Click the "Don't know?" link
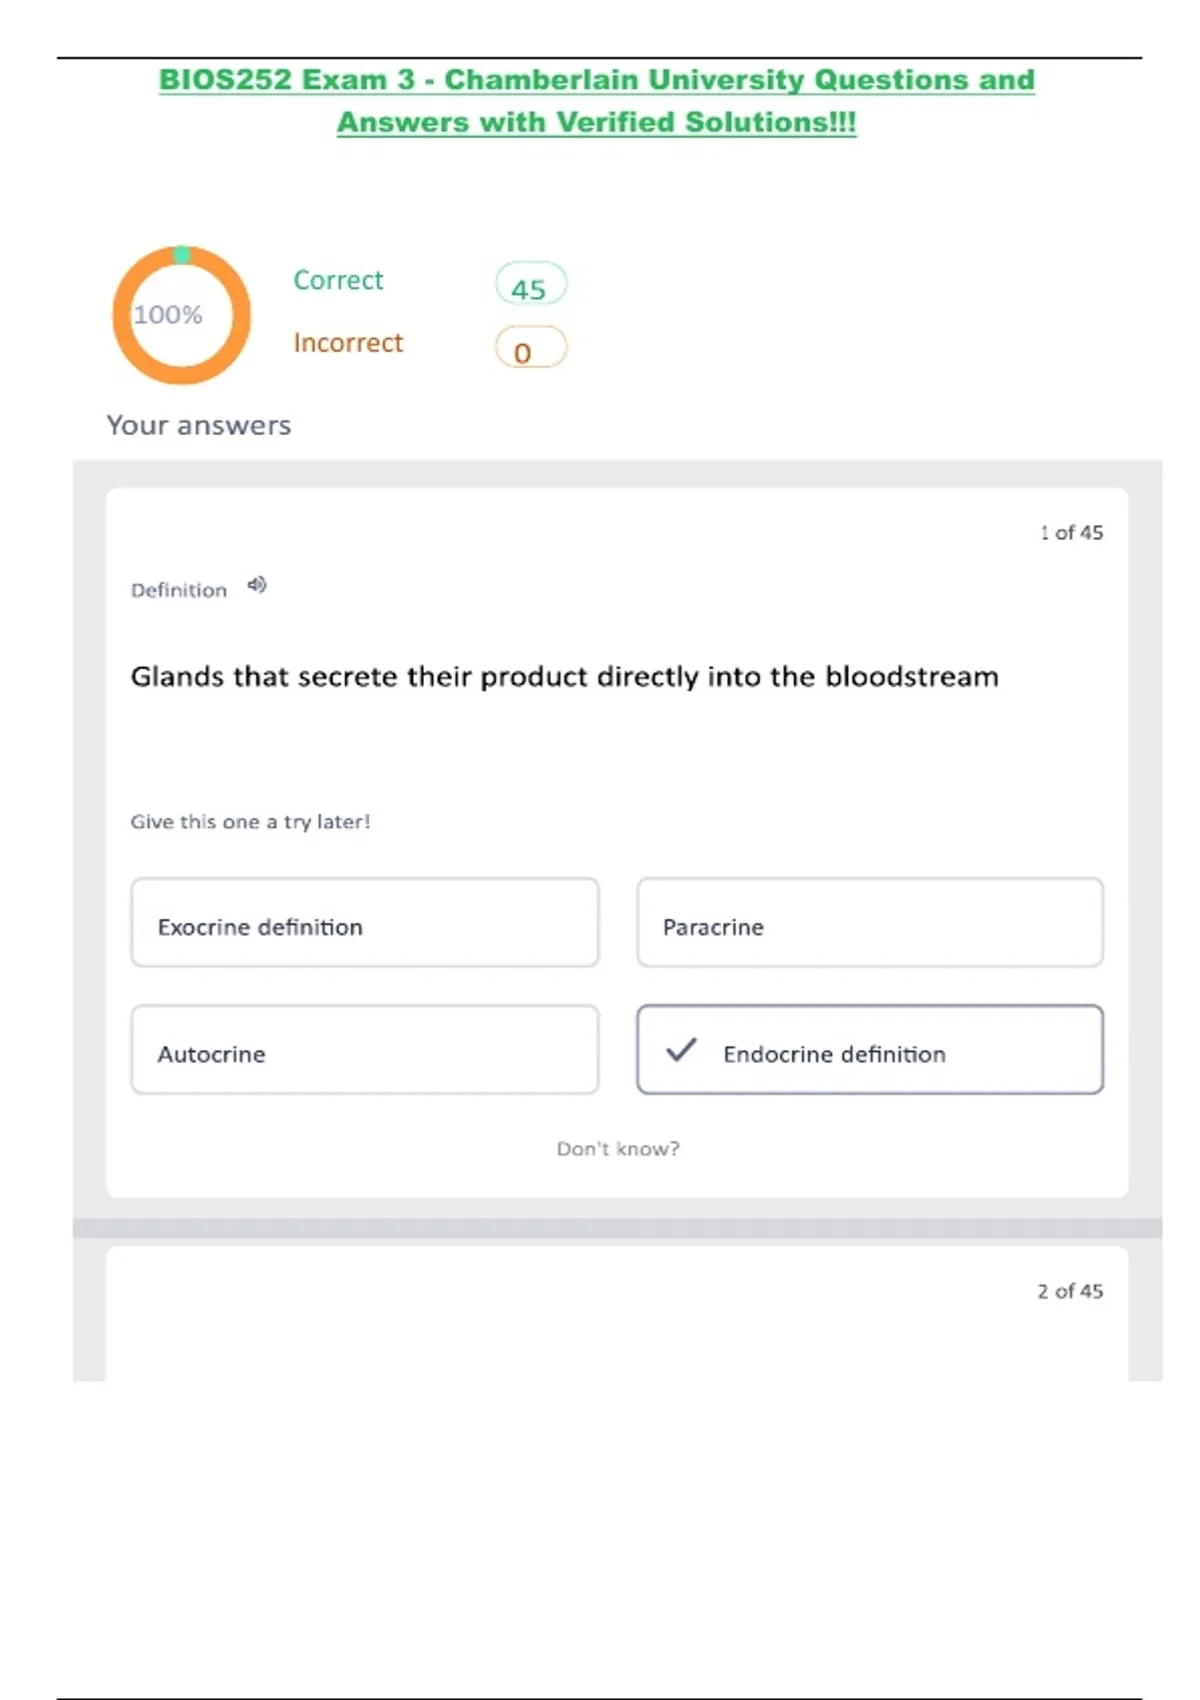This screenshot has width=1200, height=1700. (618, 1149)
